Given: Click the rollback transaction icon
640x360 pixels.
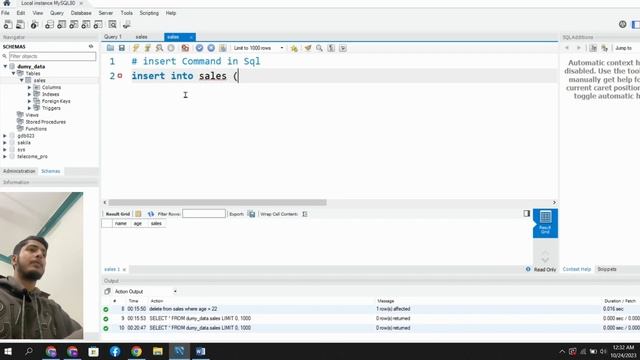Looking at the screenshot, I should point(211,48).
